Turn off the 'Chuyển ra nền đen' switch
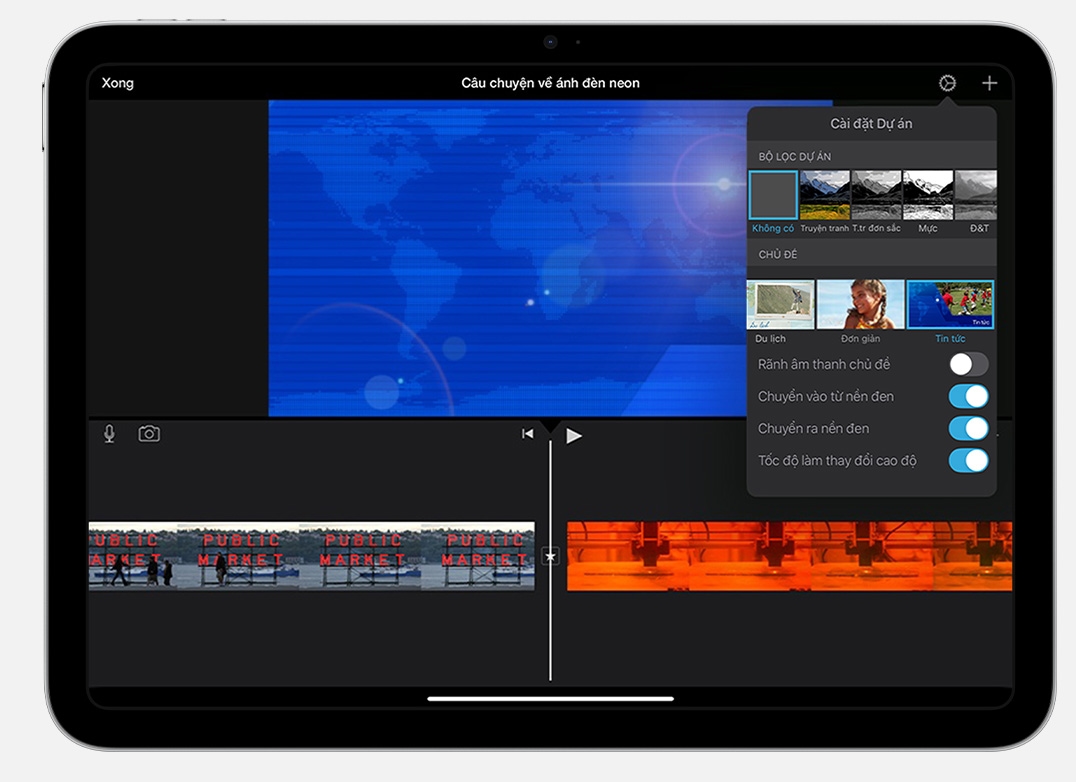The height and width of the screenshot is (782, 1076). click(968, 428)
